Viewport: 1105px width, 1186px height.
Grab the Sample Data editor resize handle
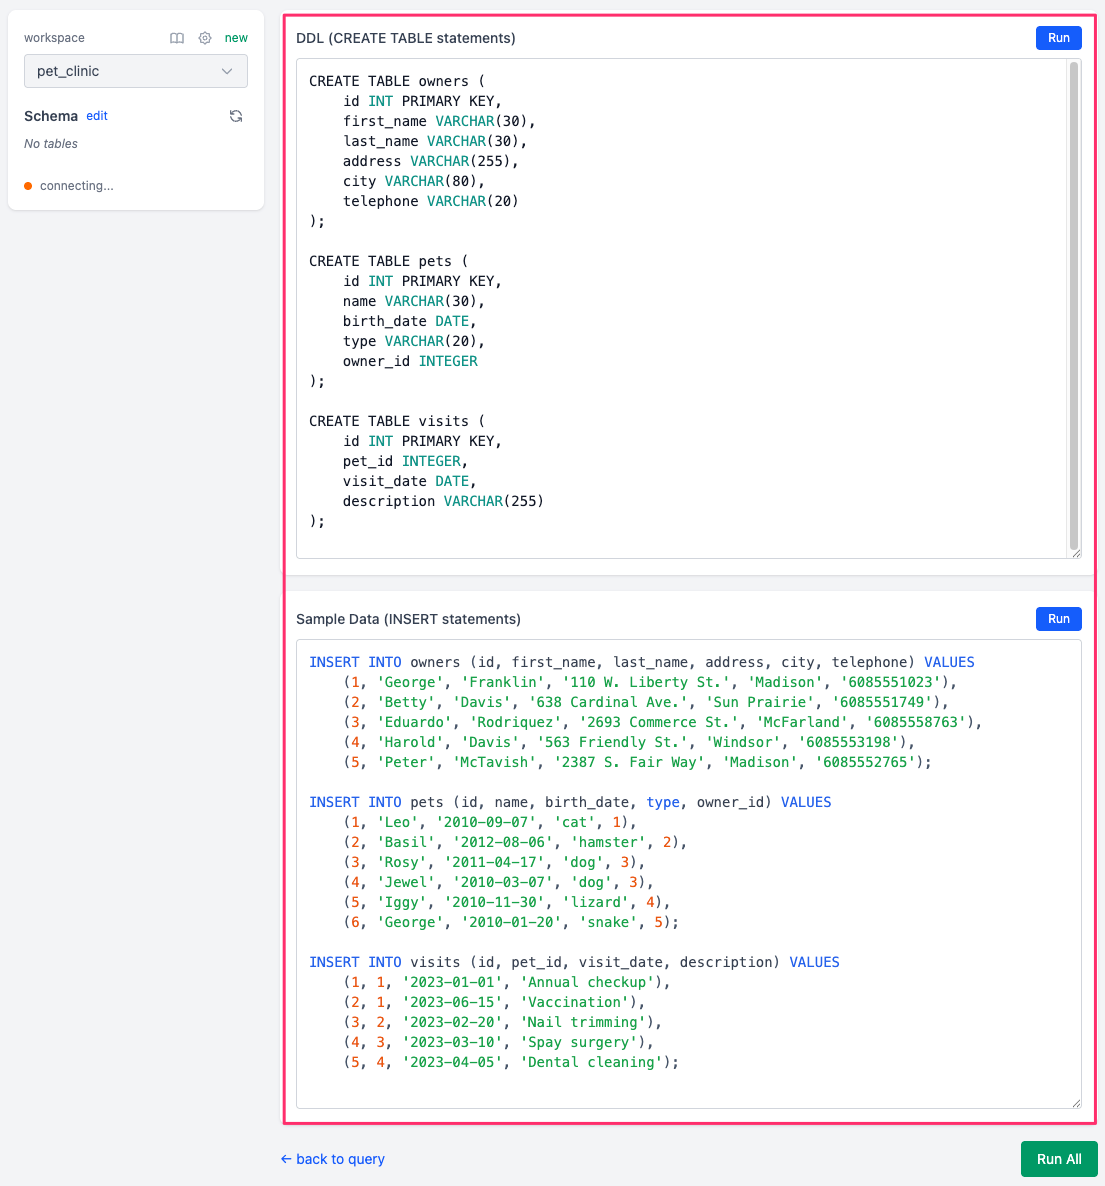[1076, 1103]
